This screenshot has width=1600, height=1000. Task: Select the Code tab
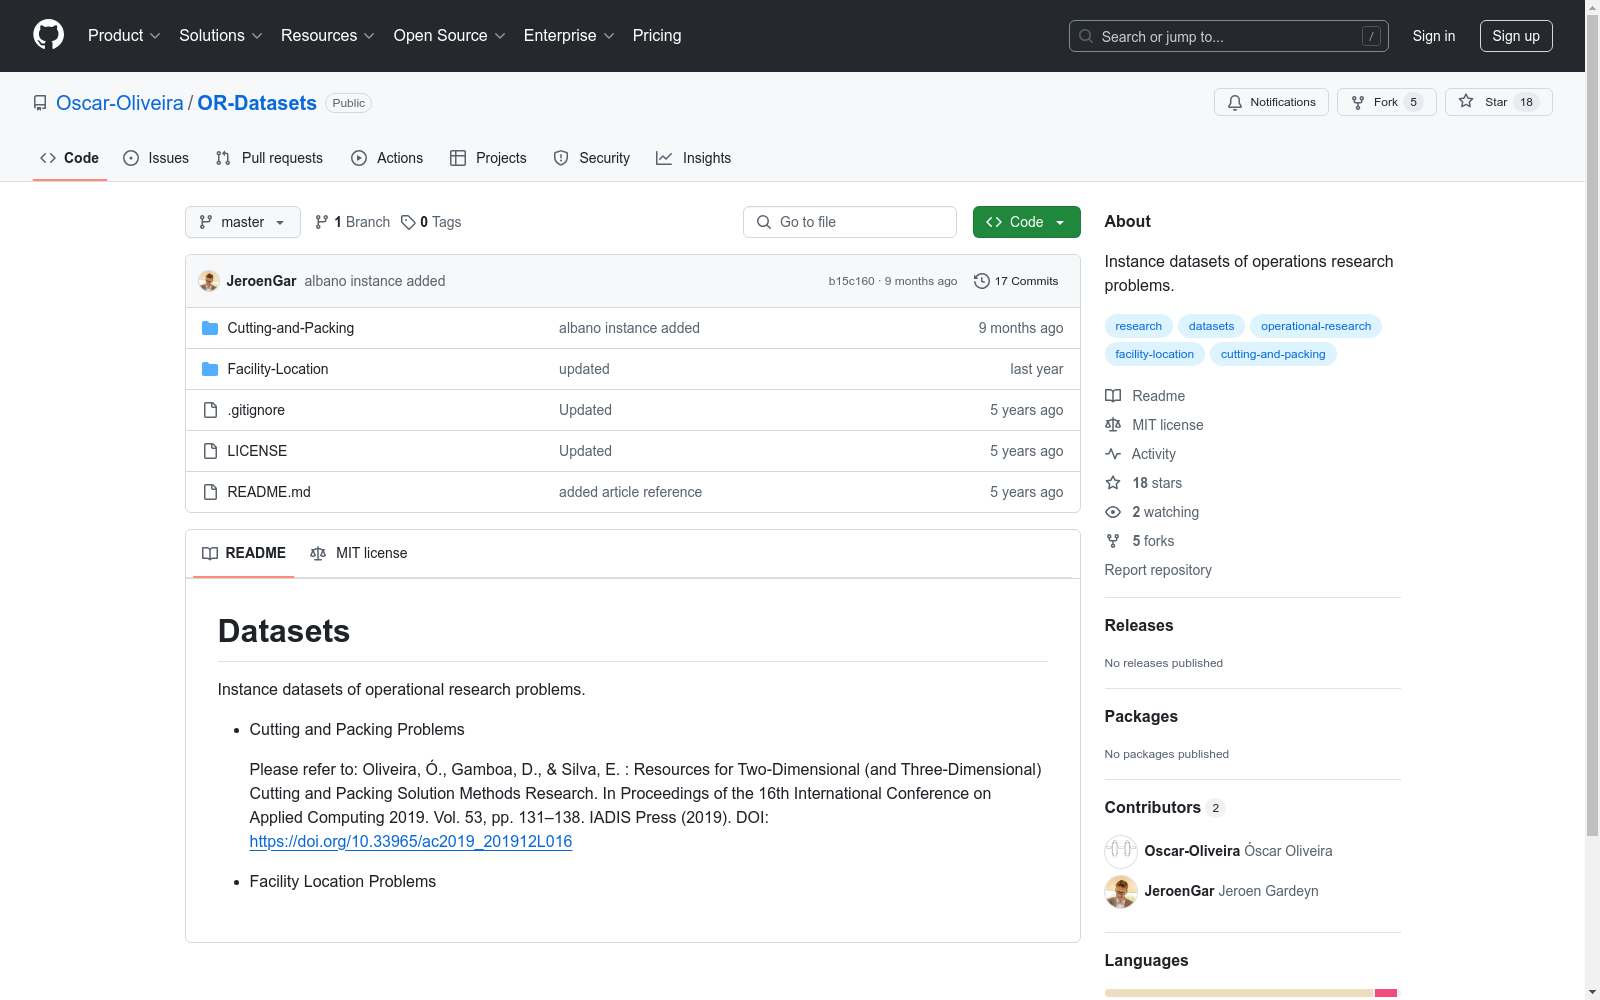tap(70, 158)
